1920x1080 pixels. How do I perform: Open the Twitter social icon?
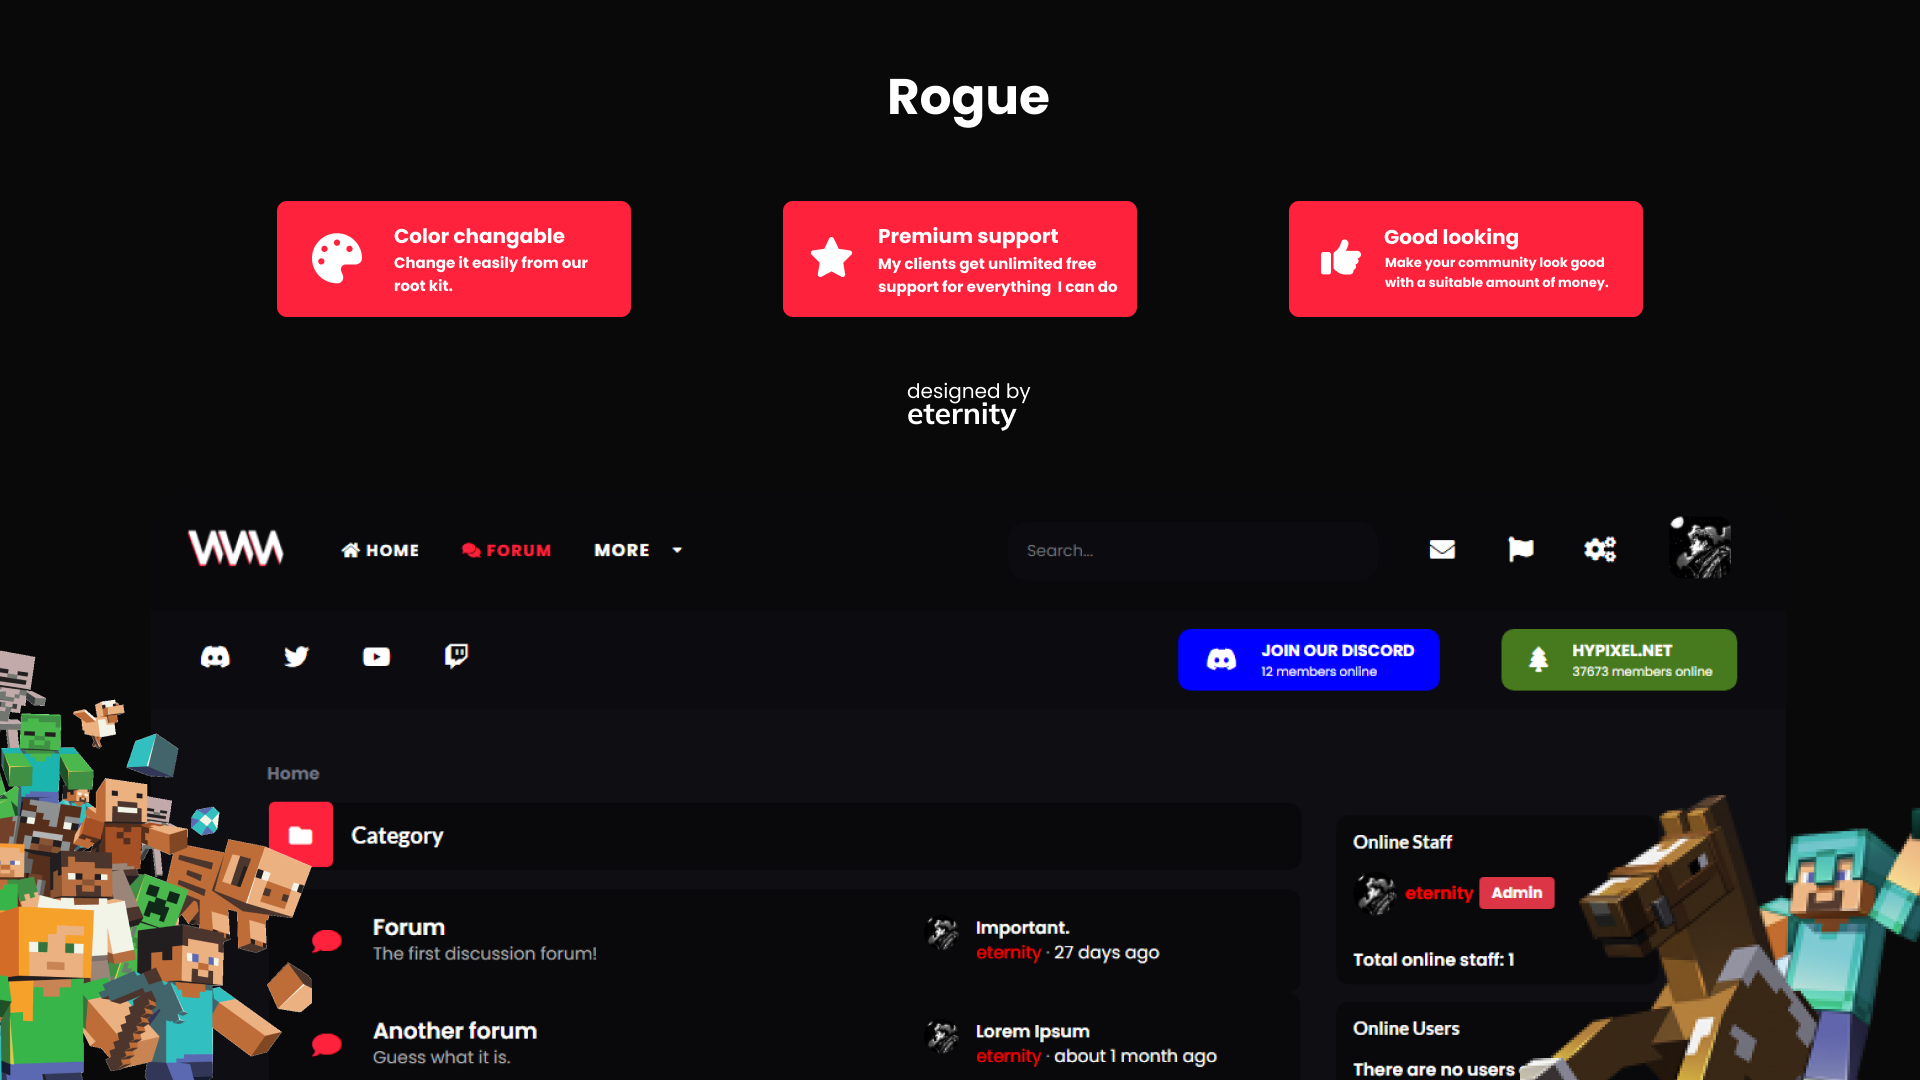coord(296,657)
